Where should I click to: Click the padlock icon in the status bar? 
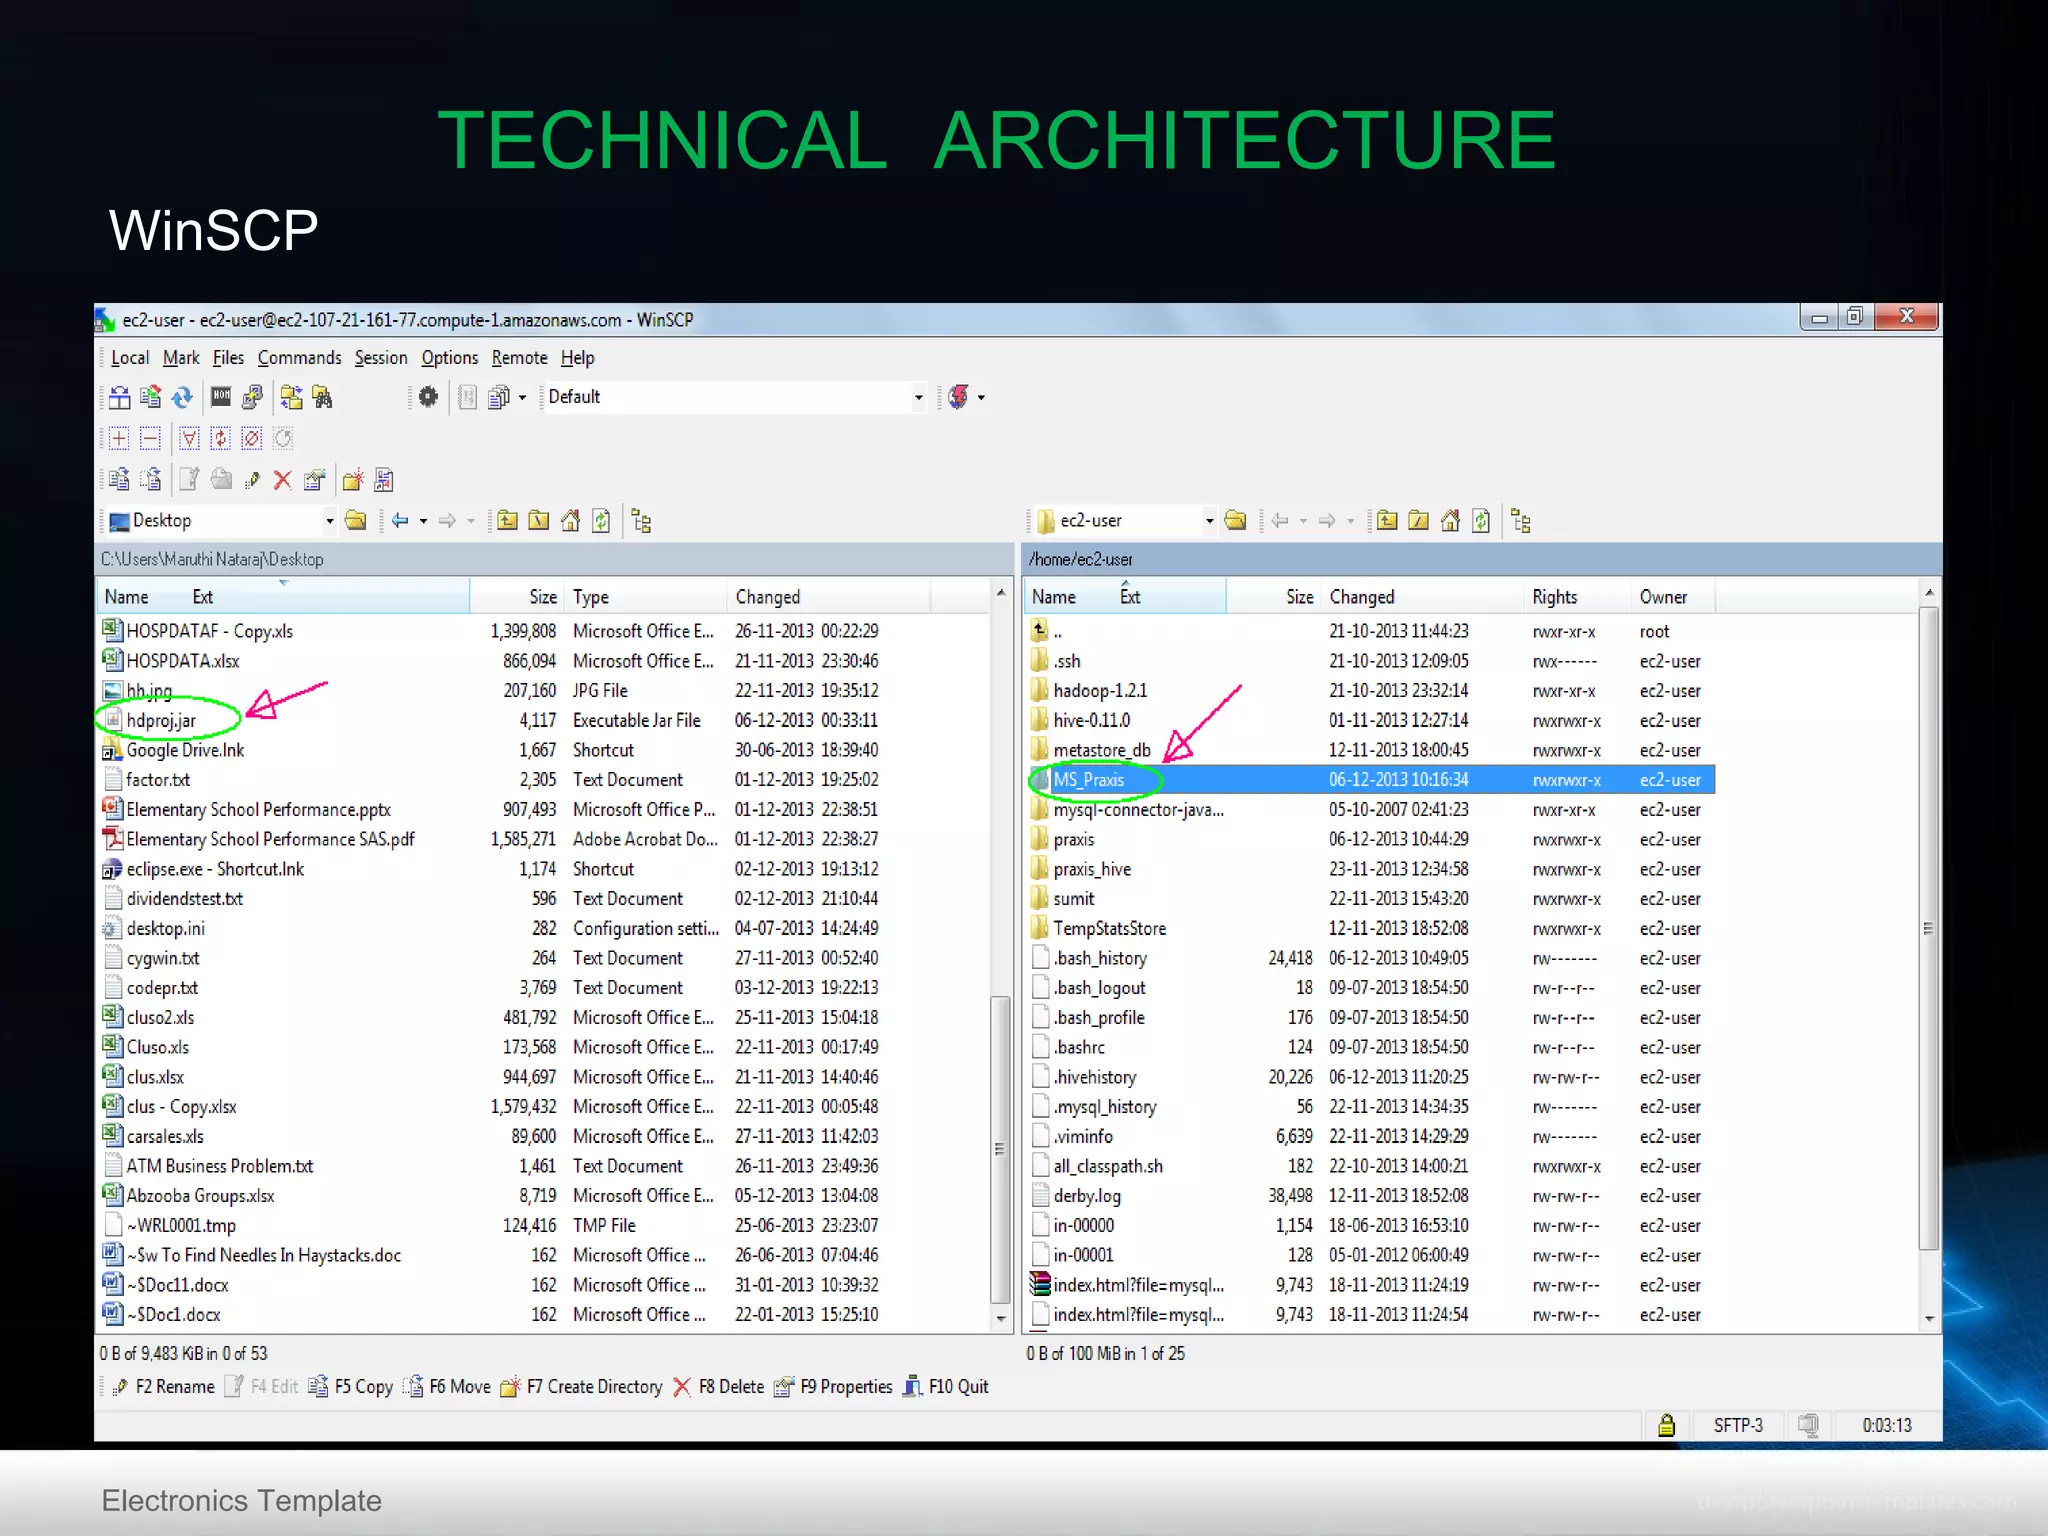click(x=1666, y=1425)
